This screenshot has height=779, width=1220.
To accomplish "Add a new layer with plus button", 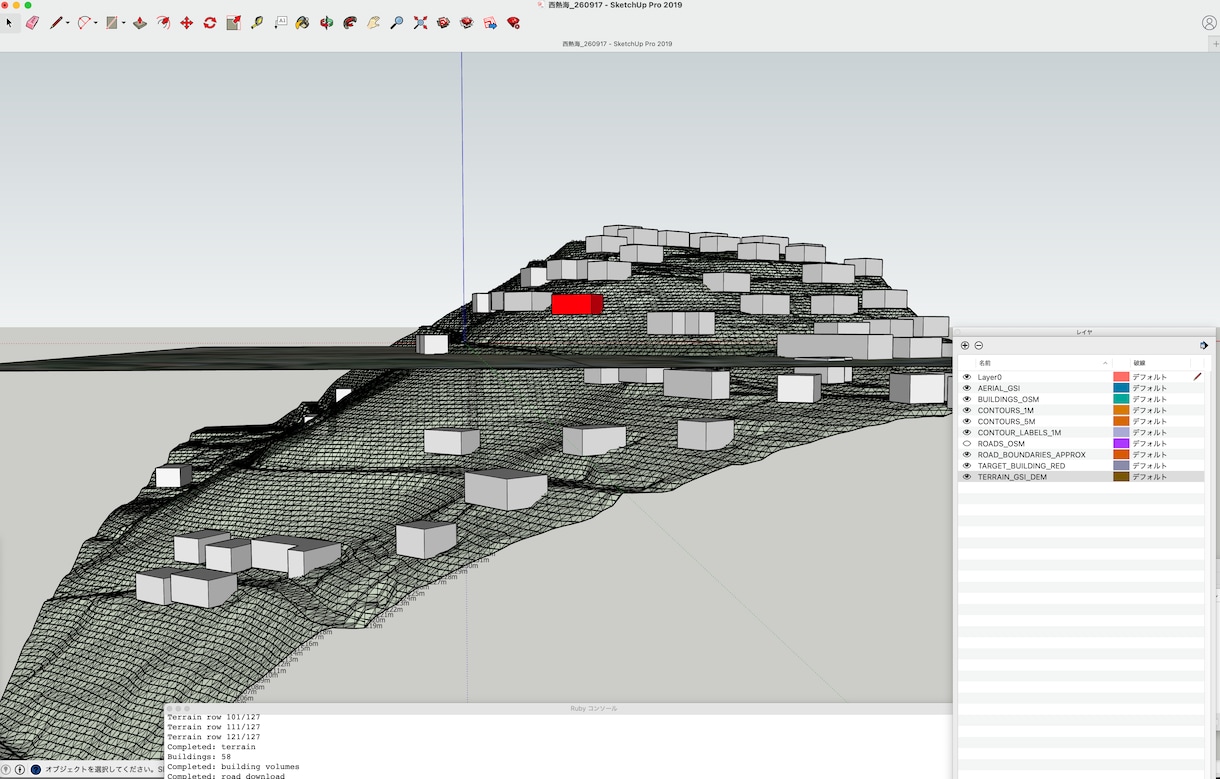I will click(x=965, y=345).
